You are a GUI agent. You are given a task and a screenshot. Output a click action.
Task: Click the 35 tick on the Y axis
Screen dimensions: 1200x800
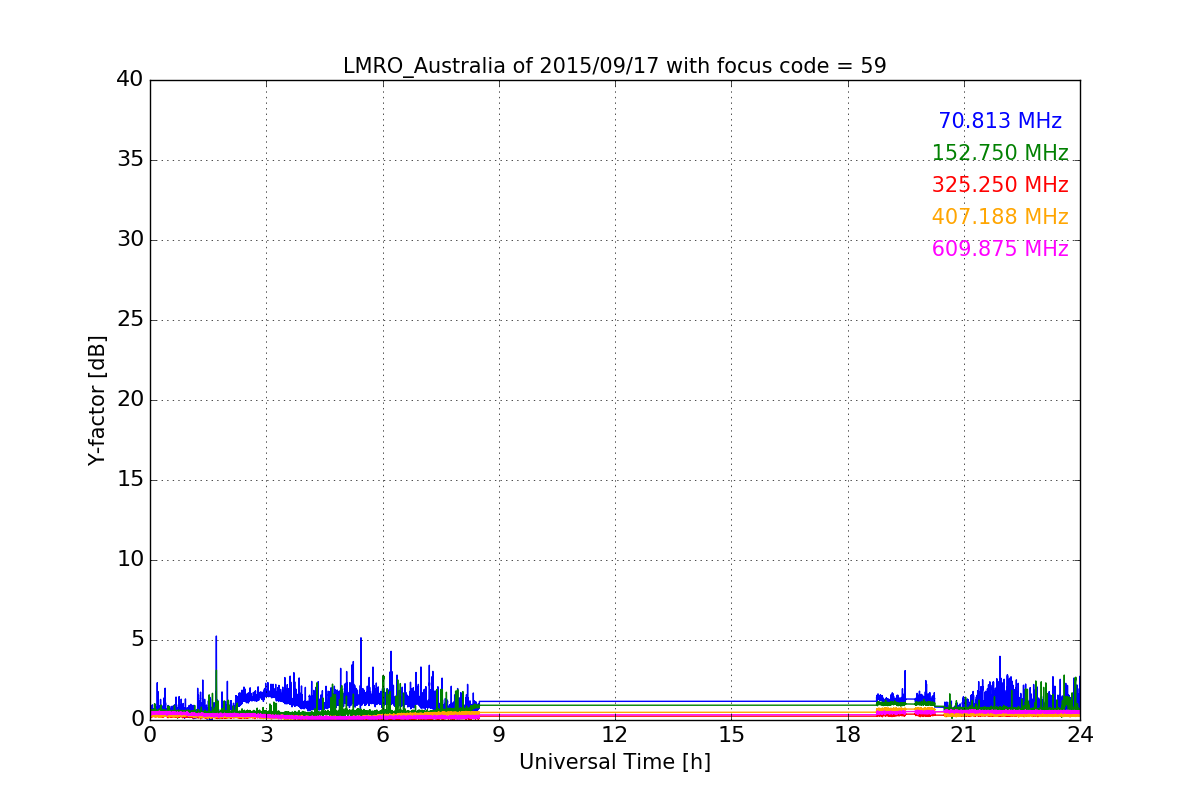(130, 160)
